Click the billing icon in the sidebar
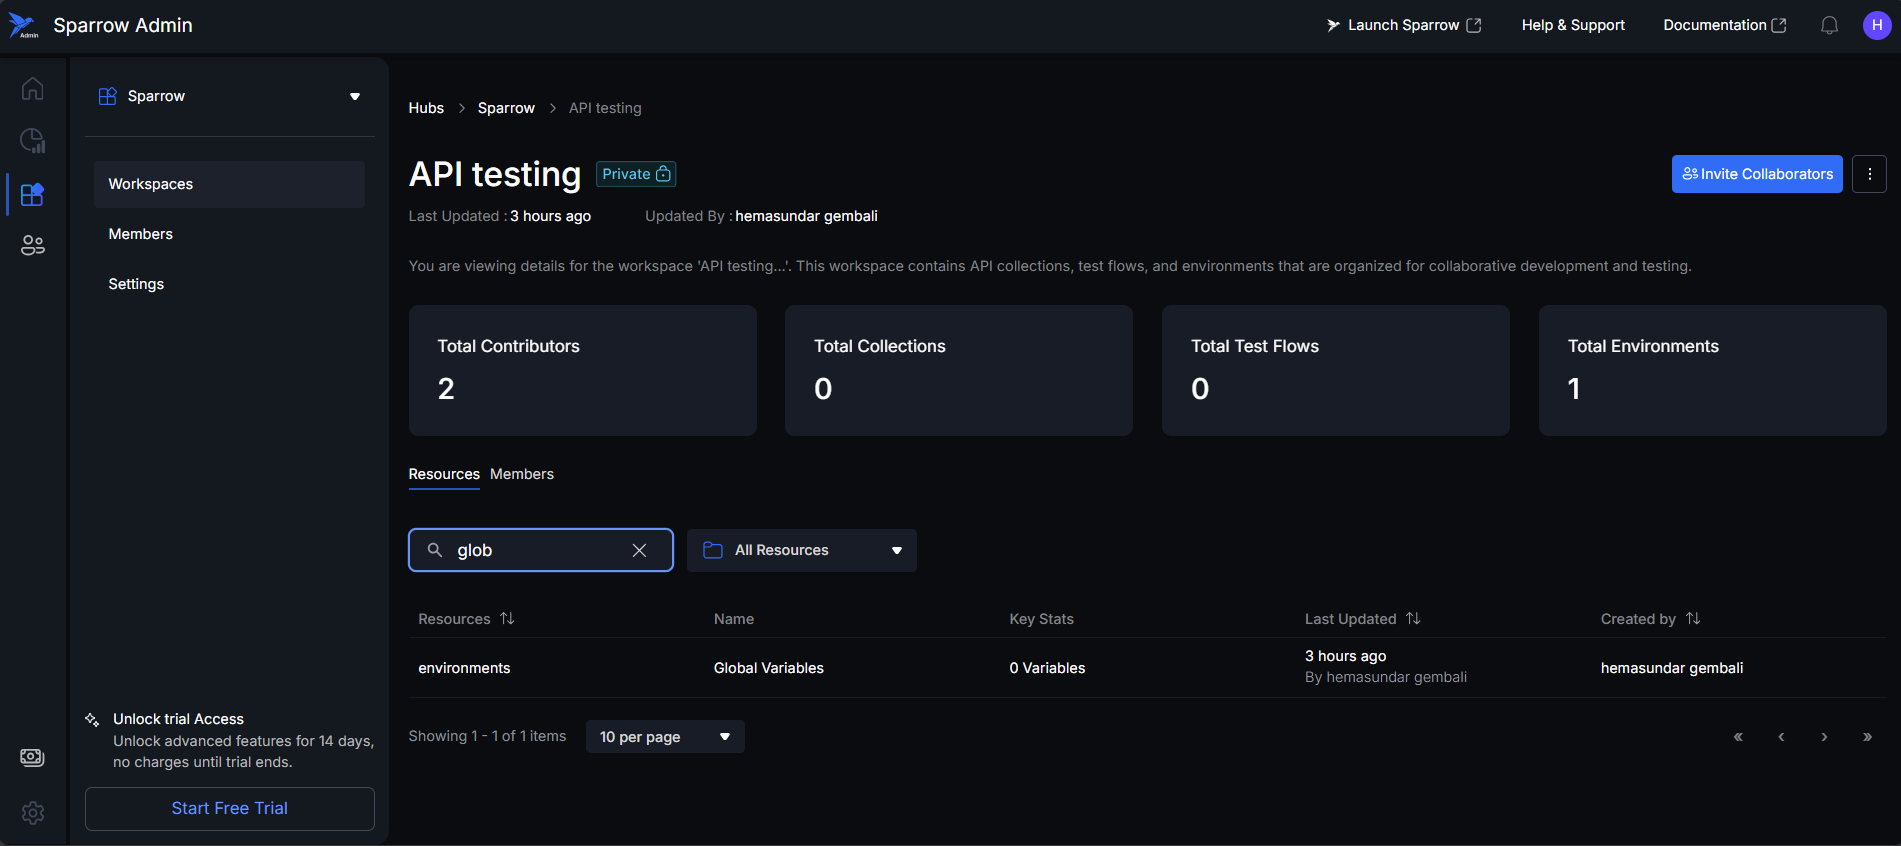Screen dimensions: 1901x846 (x=32, y=757)
